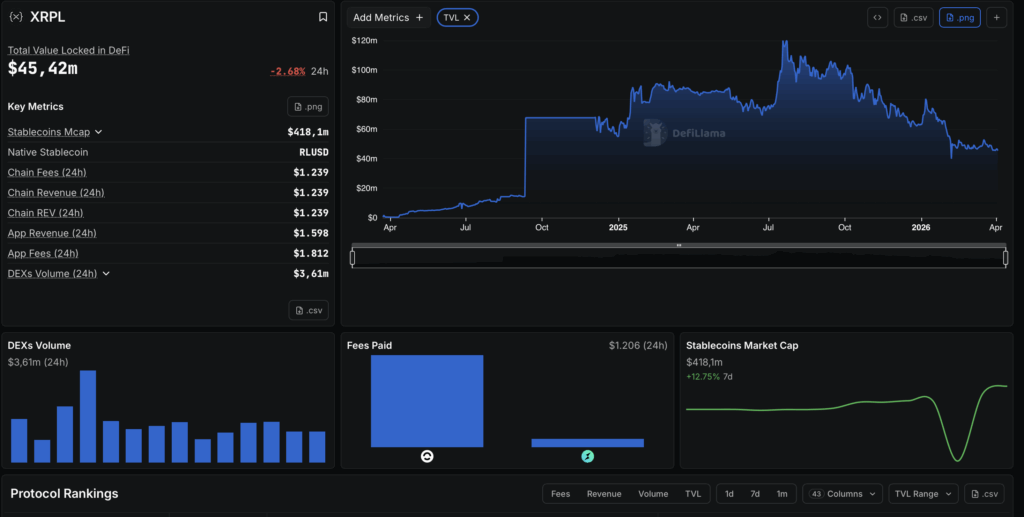Select the 1m time period
Screen dimensions: 1024x517
pyautogui.click(x=782, y=494)
